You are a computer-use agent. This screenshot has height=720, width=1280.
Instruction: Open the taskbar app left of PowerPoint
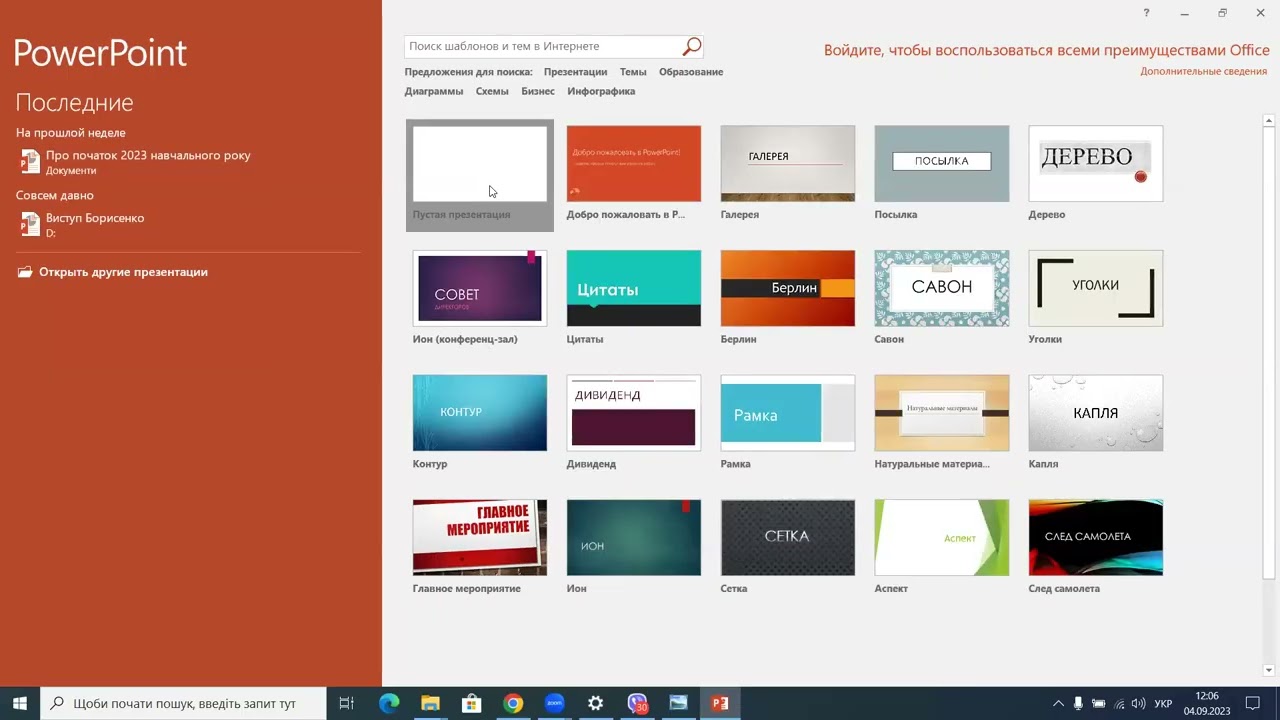[678, 703]
